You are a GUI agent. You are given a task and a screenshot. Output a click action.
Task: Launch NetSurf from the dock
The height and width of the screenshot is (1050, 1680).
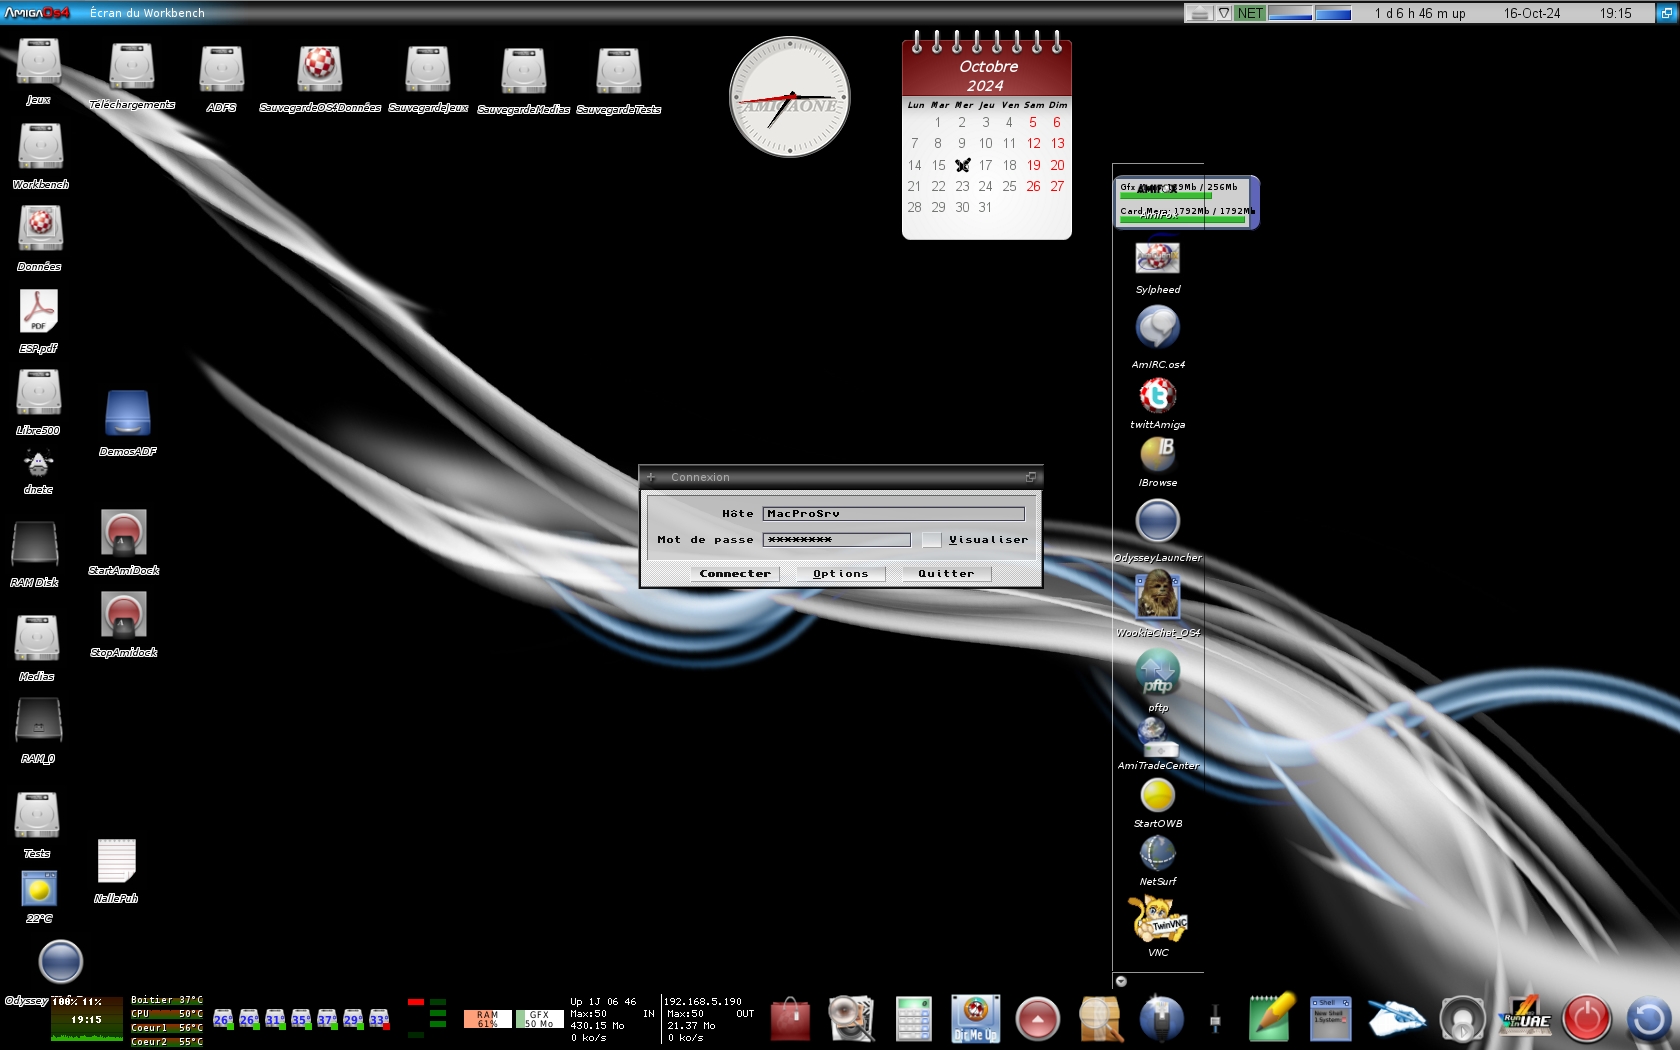click(1158, 853)
